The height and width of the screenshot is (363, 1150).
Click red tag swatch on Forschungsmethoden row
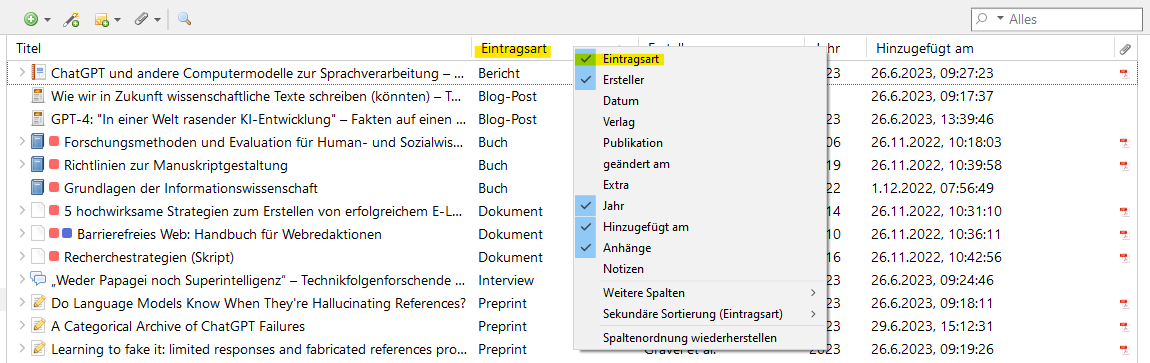(54, 142)
